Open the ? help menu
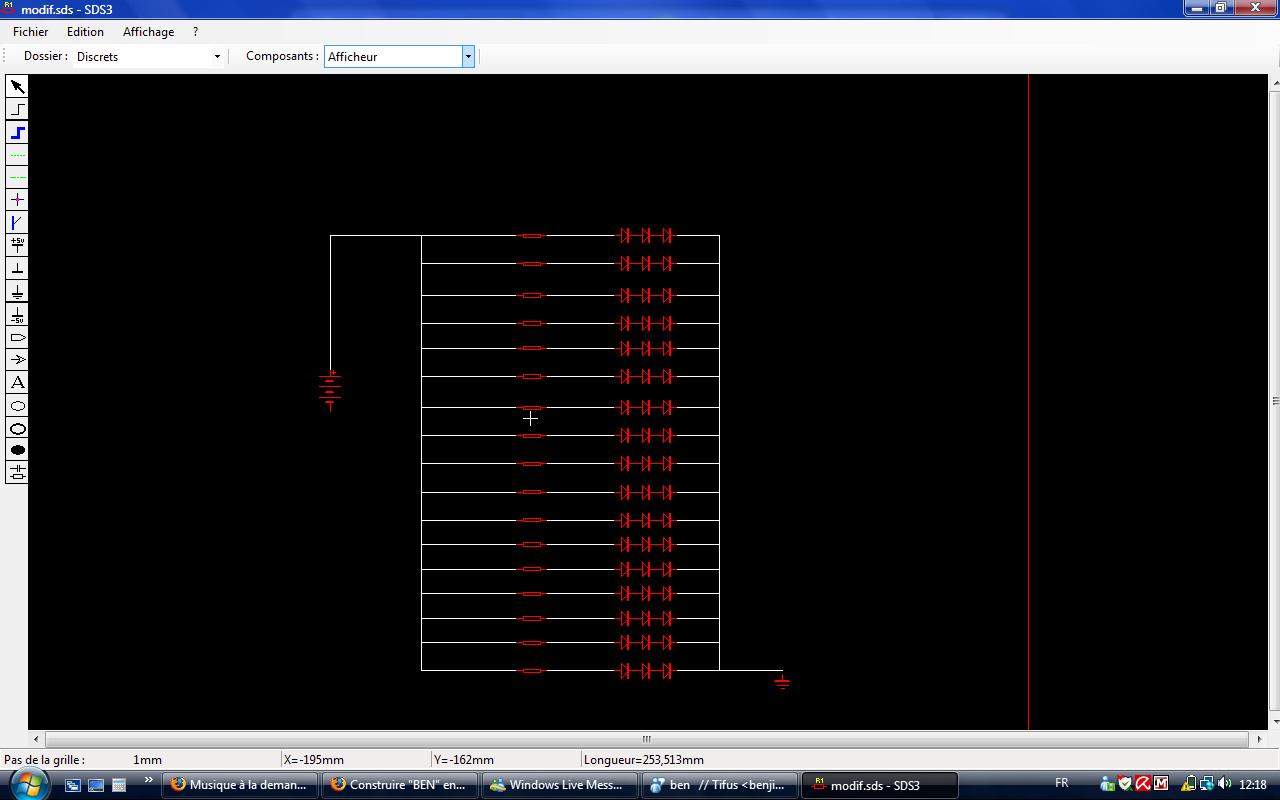The width and height of the screenshot is (1280, 800). [195, 32]
